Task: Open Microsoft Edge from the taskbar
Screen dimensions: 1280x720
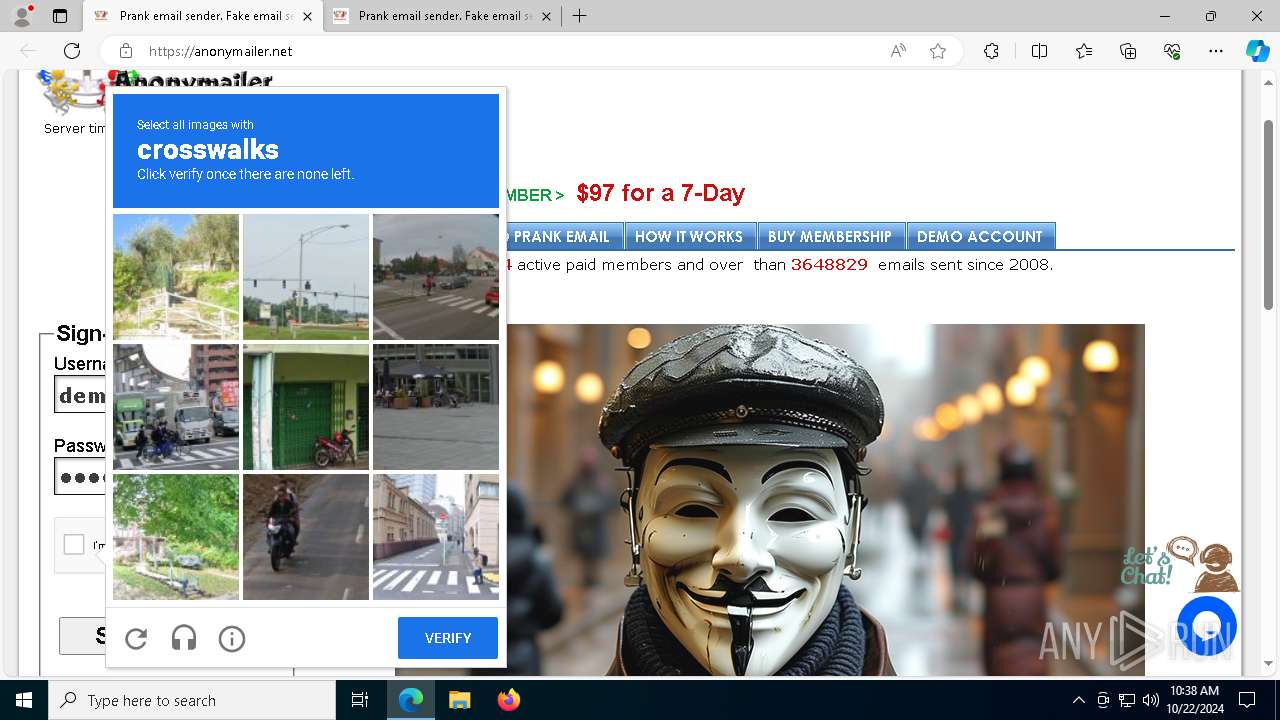Action: (411, 700)
